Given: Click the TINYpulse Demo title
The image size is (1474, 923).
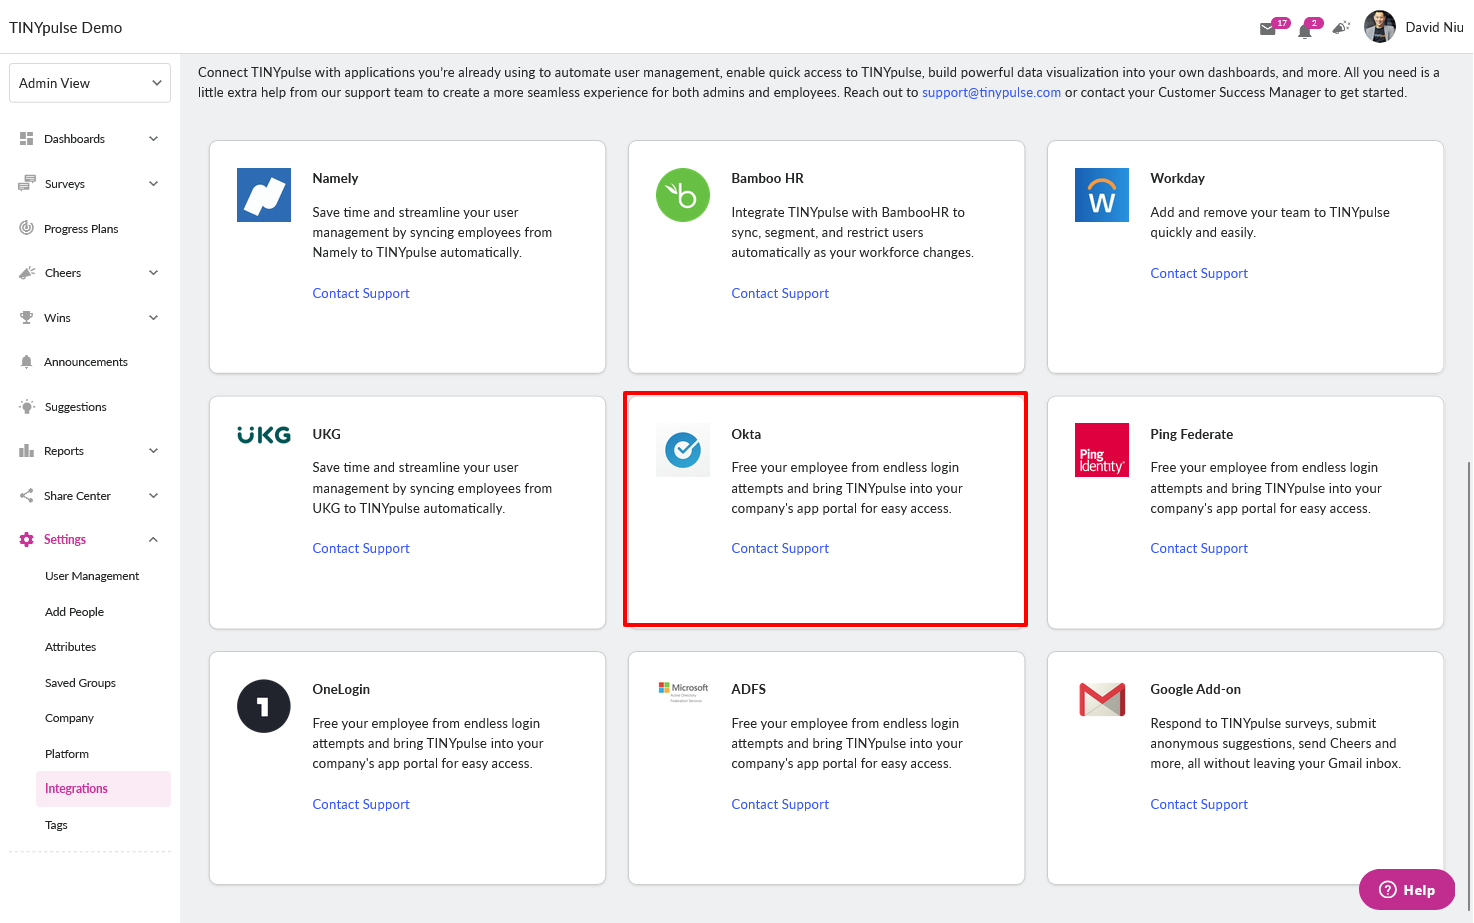Looking at the screenshot, I should (66, 28).
